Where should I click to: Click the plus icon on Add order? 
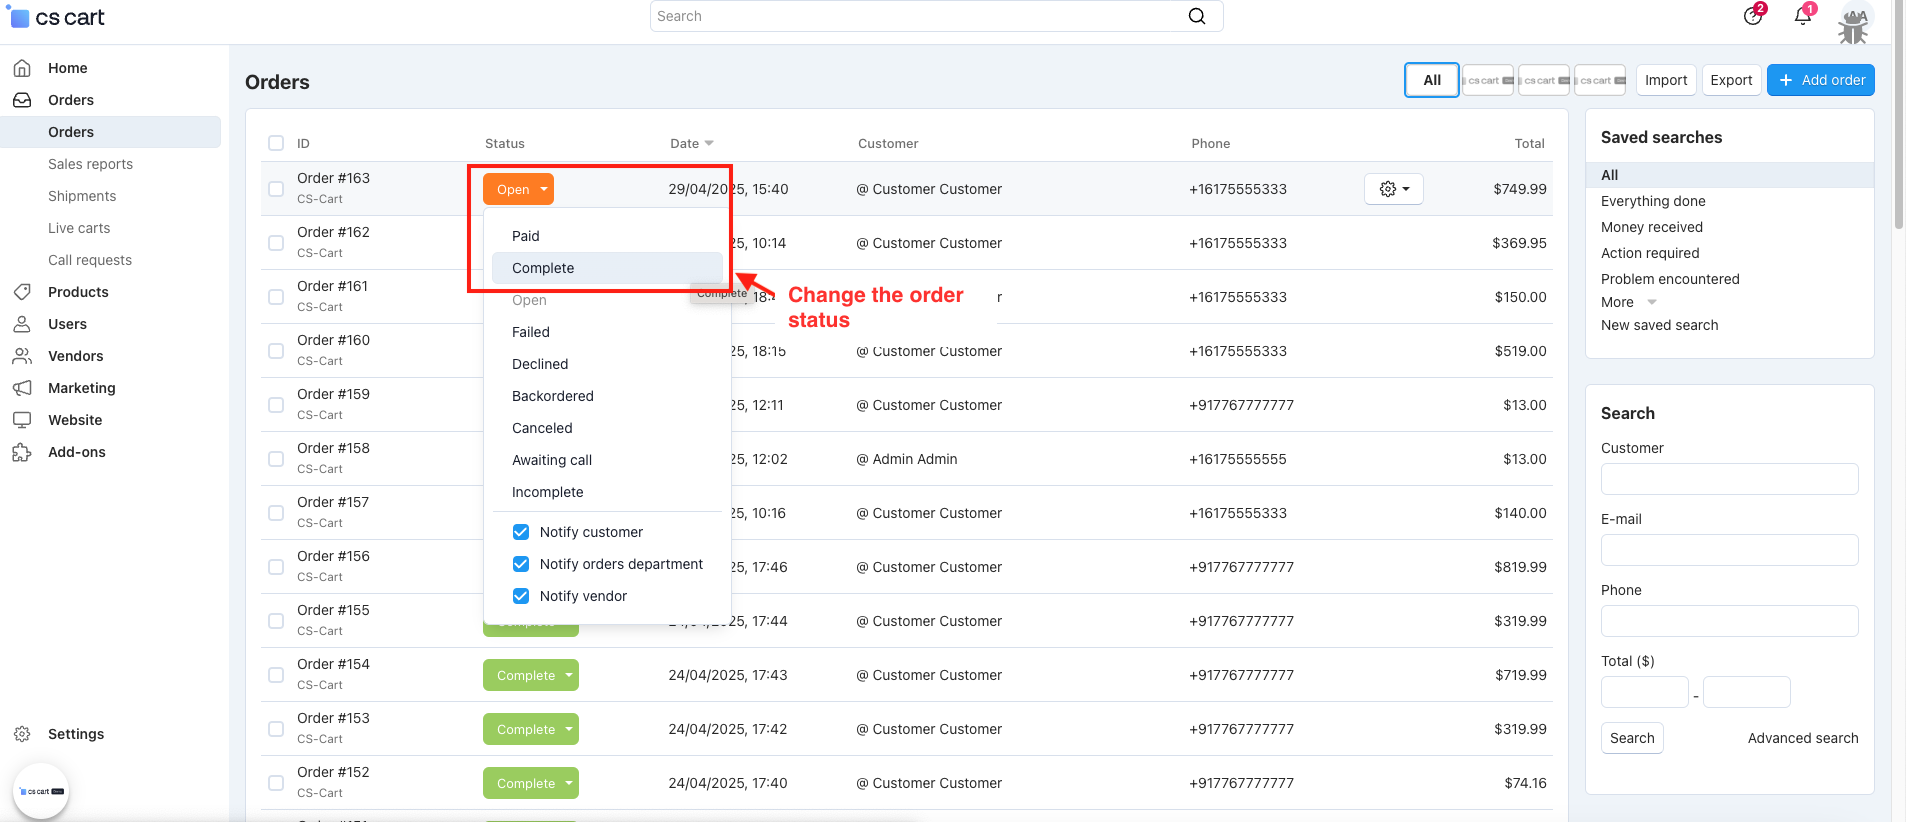click(x=1786, y=80)
